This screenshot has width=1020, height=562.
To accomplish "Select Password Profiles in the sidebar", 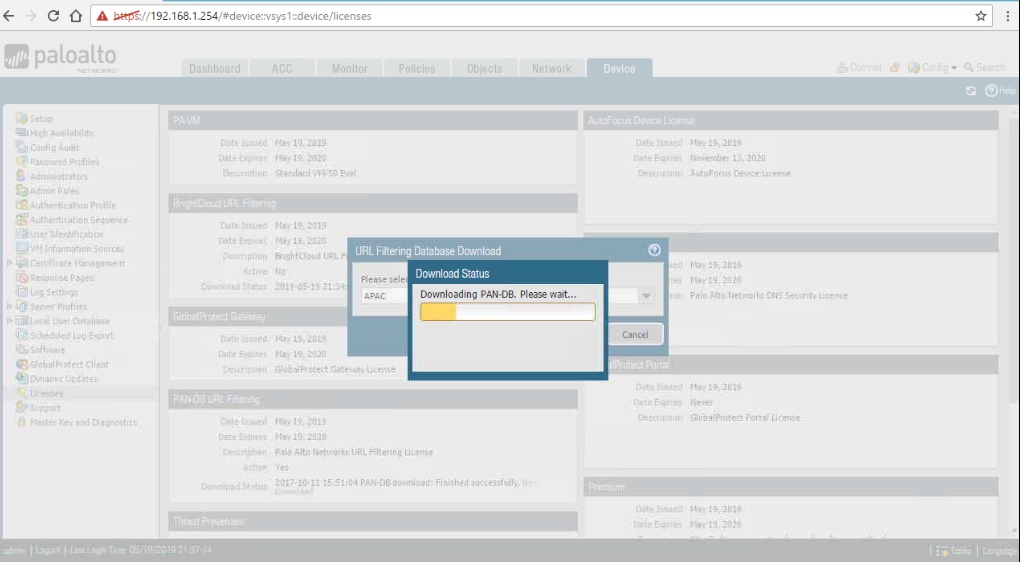I will point(64,162).
